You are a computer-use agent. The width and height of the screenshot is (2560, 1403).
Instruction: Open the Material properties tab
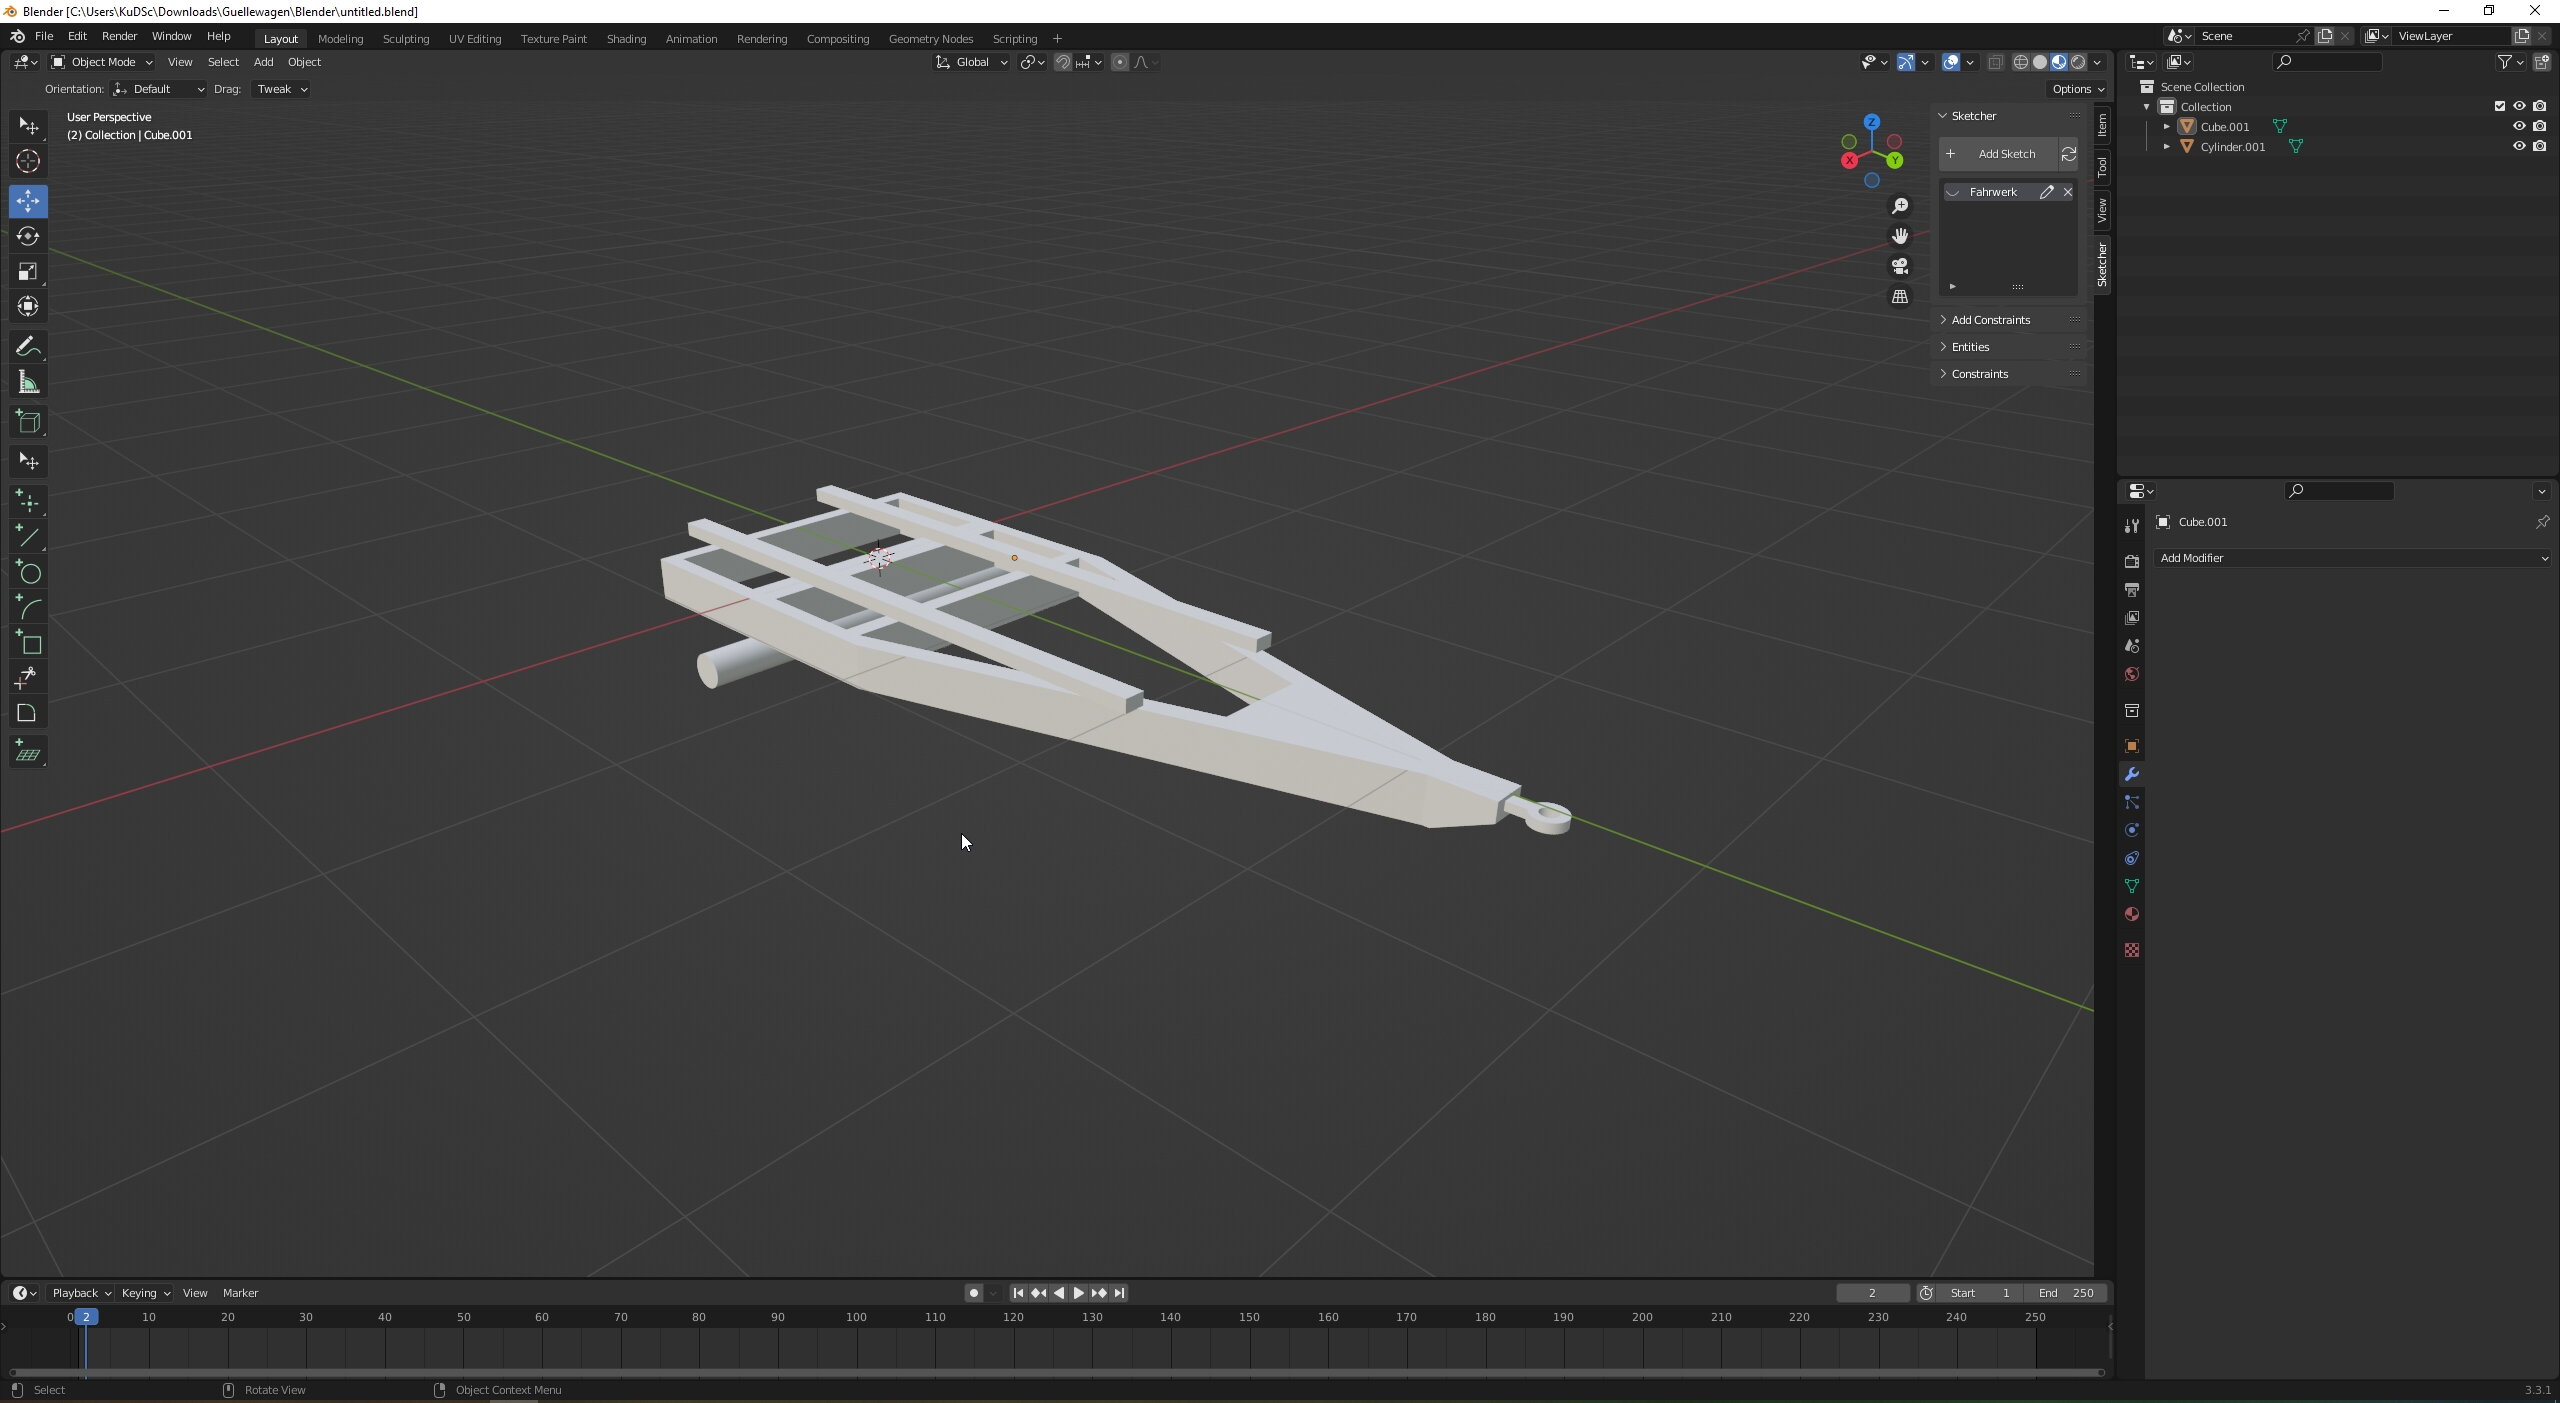2131,914
